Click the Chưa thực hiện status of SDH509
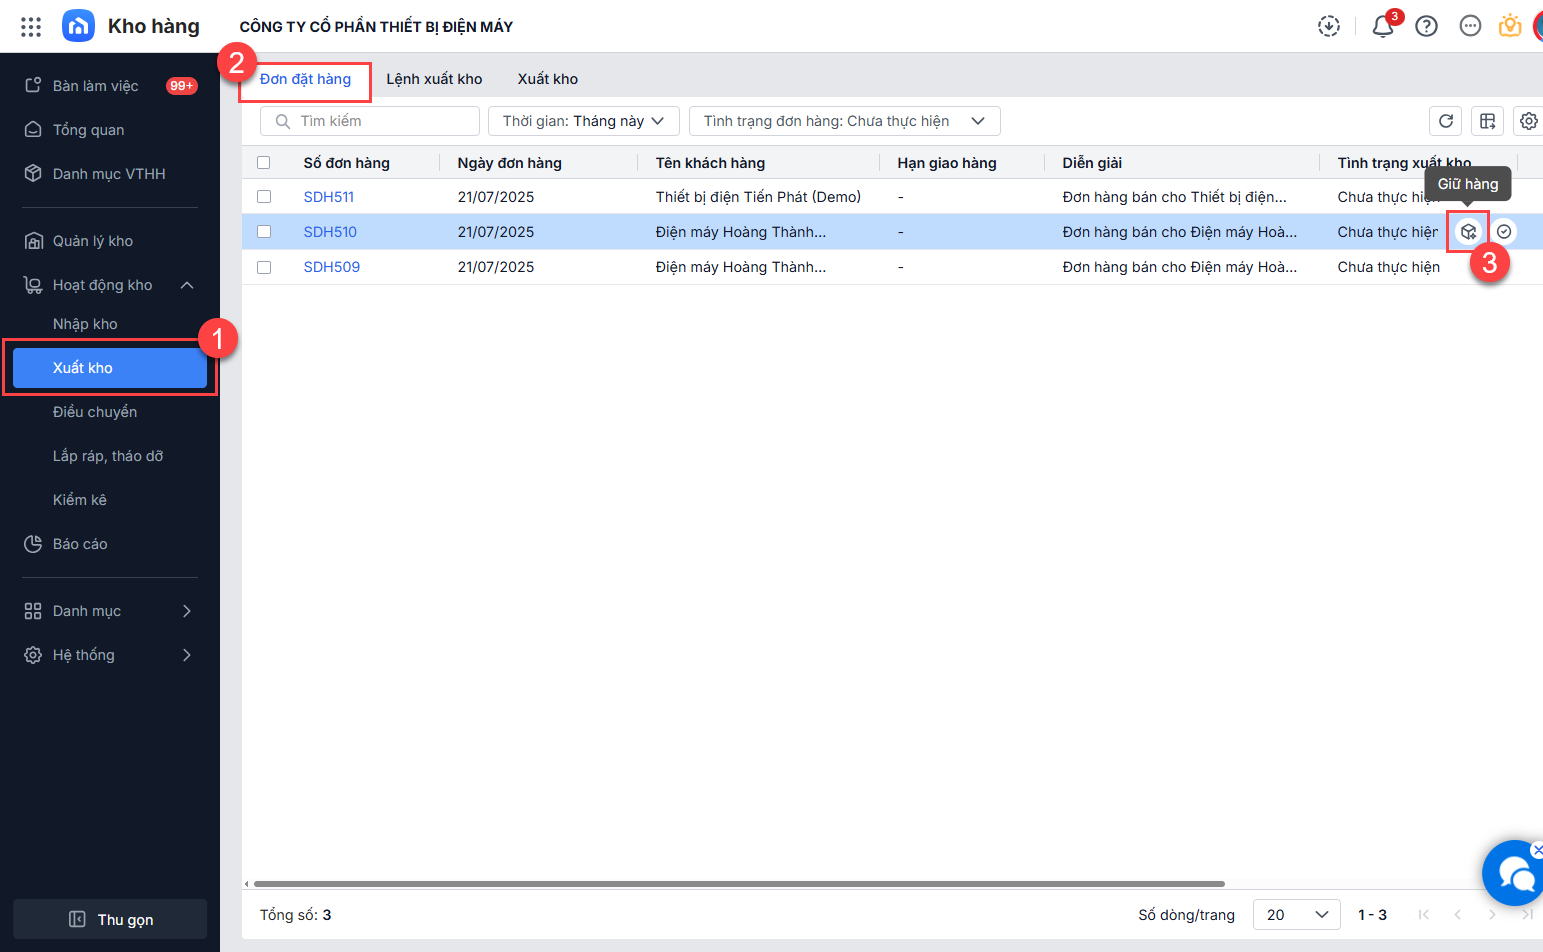 pyautogui.click(x=1389, y=267)
